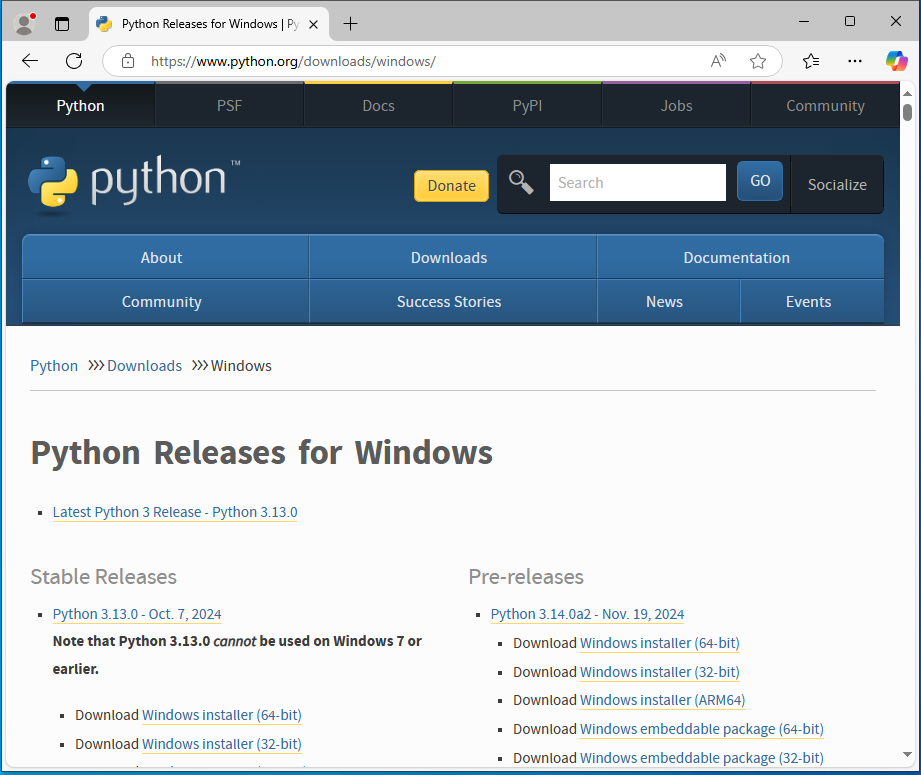Download pre-release Windows installer (32-bit)
The image size is (921, 775).
click(x=660, y=672)
